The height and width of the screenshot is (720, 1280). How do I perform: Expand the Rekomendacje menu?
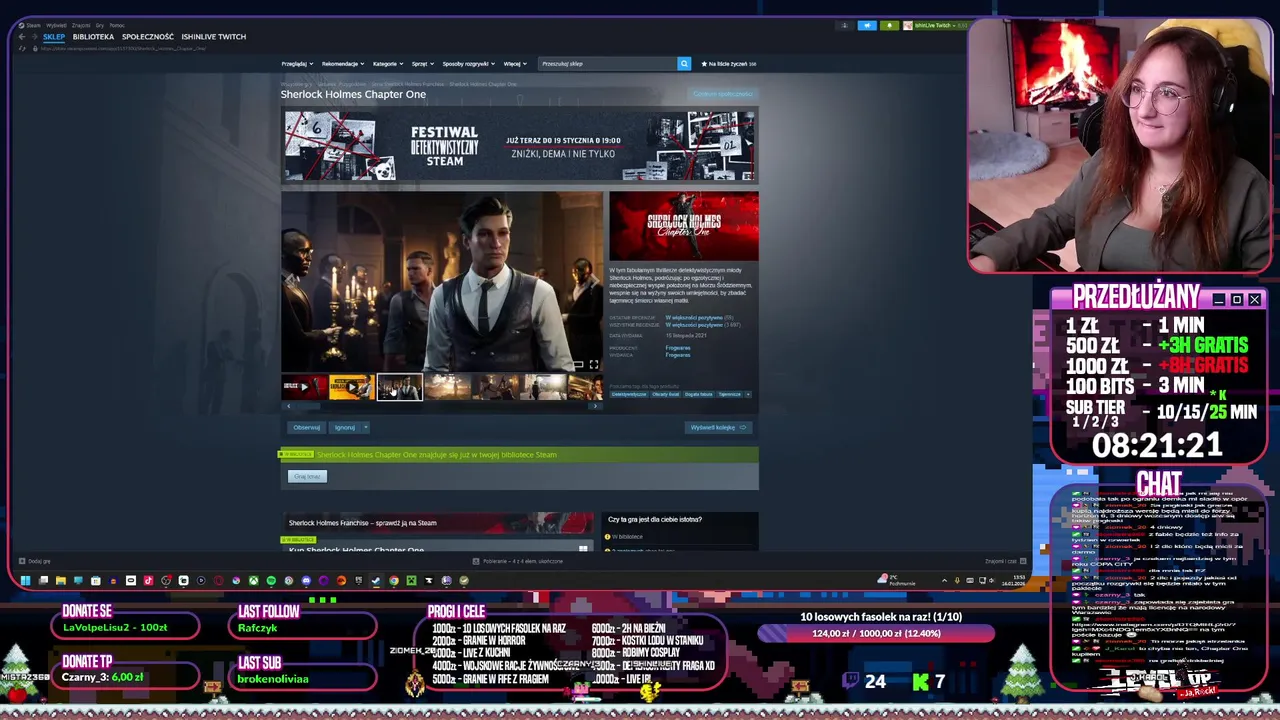[343, 63]
